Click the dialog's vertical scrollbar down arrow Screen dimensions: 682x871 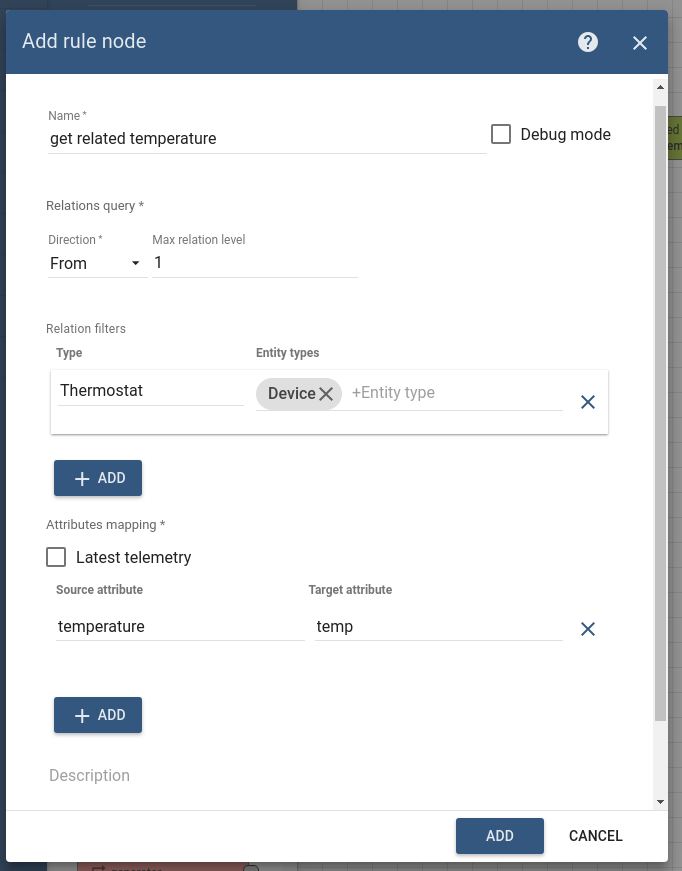[660, 802]
